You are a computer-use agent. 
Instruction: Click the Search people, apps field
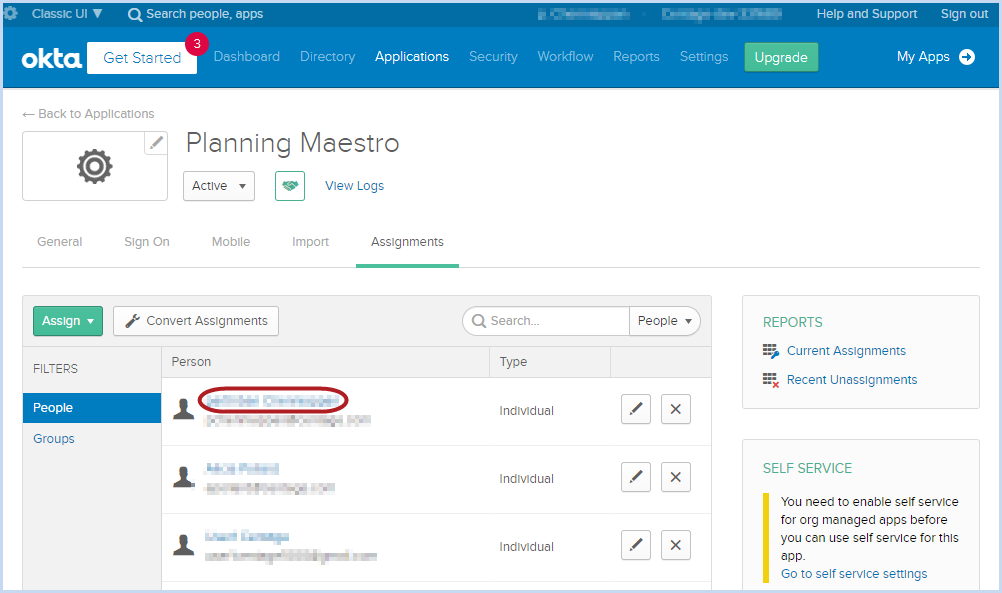click(204, 14)
